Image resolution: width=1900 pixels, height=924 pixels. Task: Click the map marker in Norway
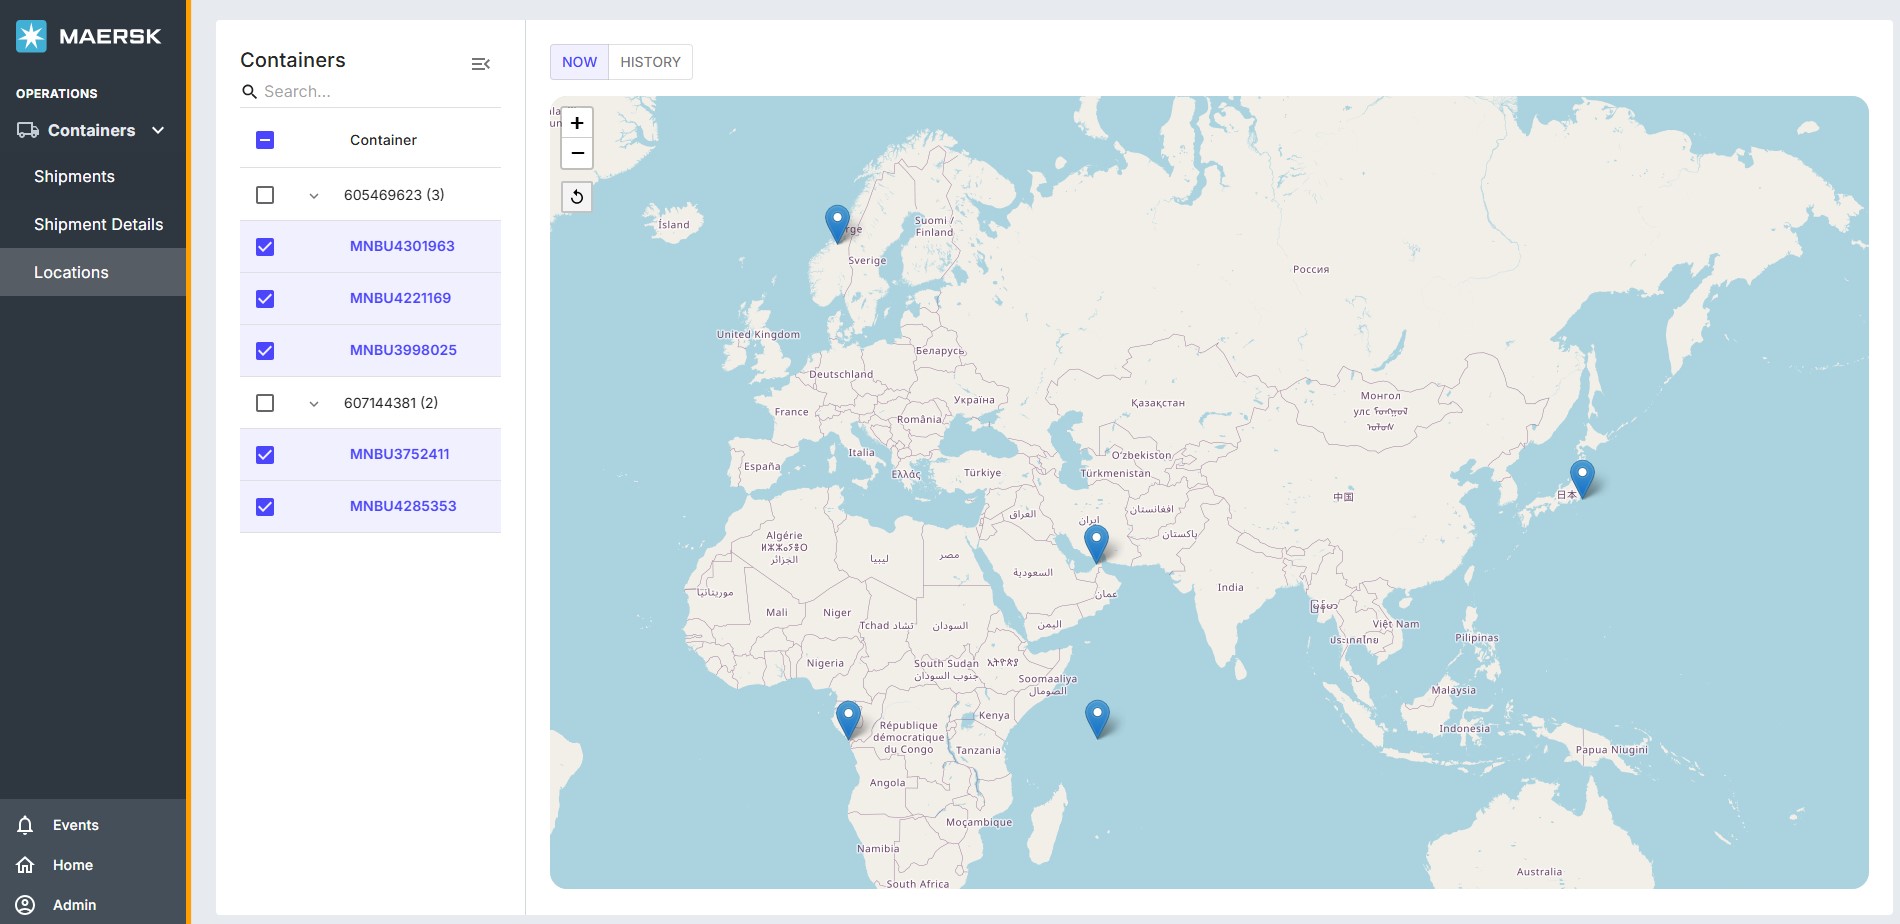click(837, 222)
